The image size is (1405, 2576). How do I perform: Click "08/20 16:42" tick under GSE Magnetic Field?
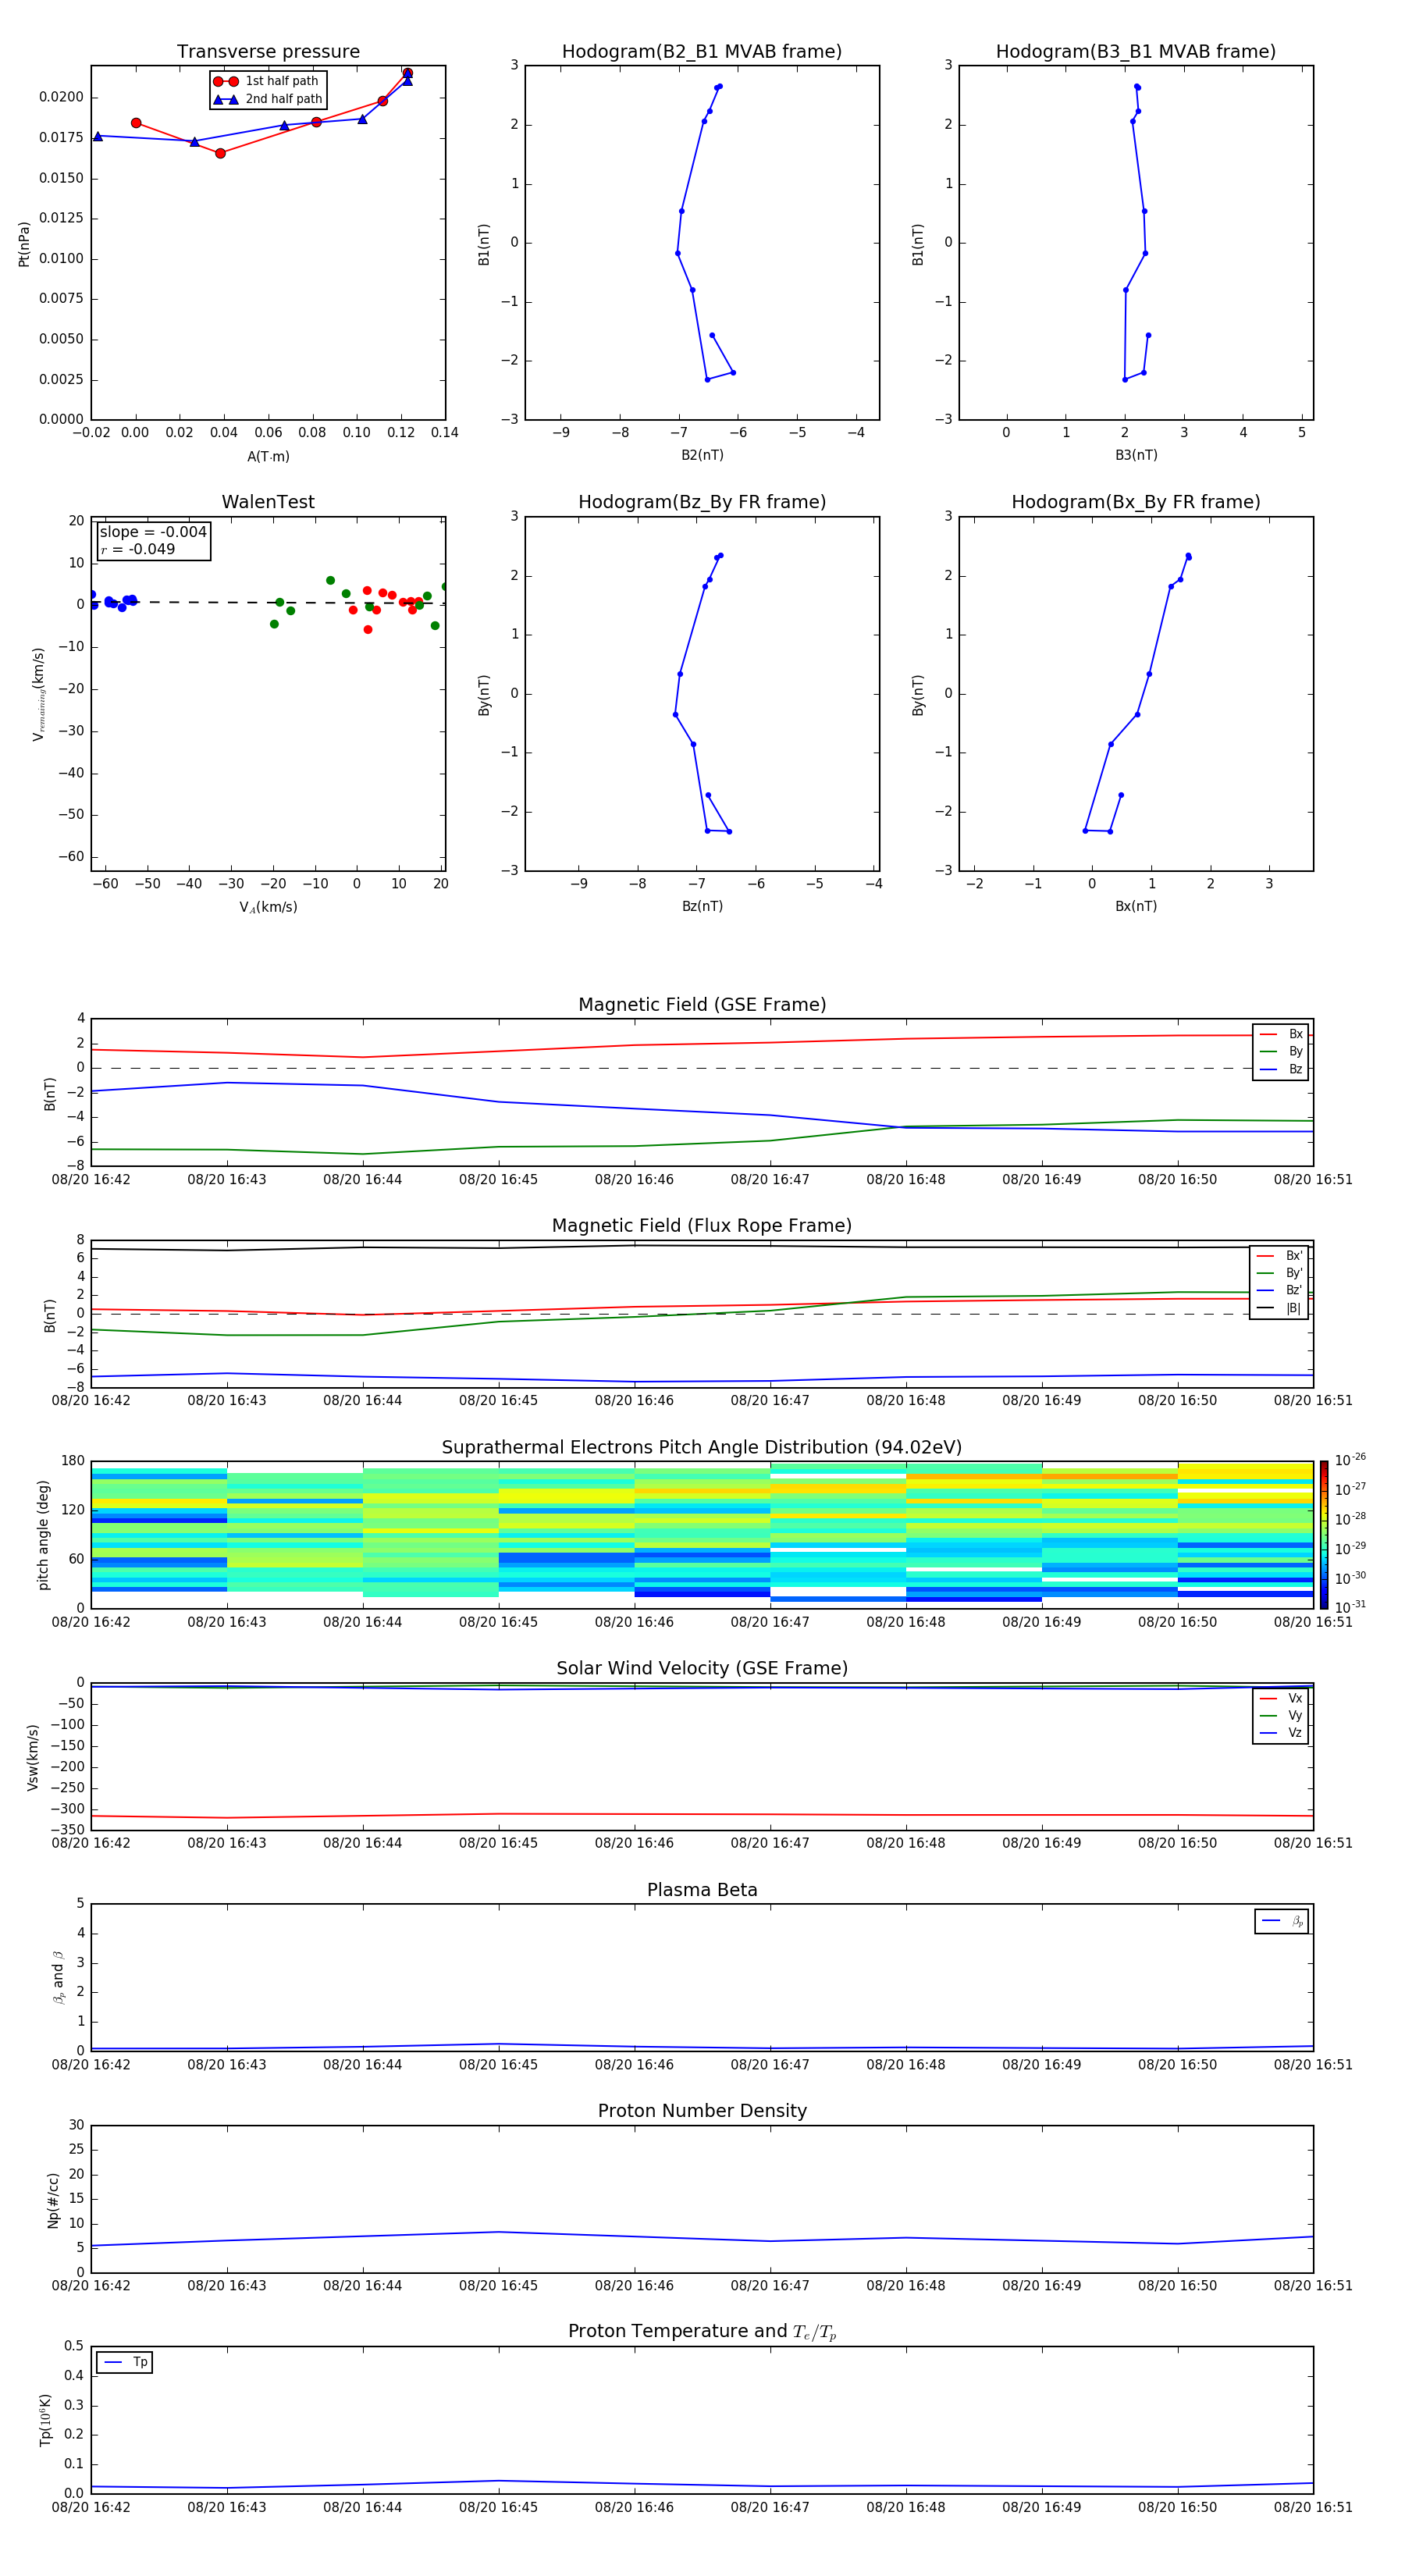(91, 1180)
